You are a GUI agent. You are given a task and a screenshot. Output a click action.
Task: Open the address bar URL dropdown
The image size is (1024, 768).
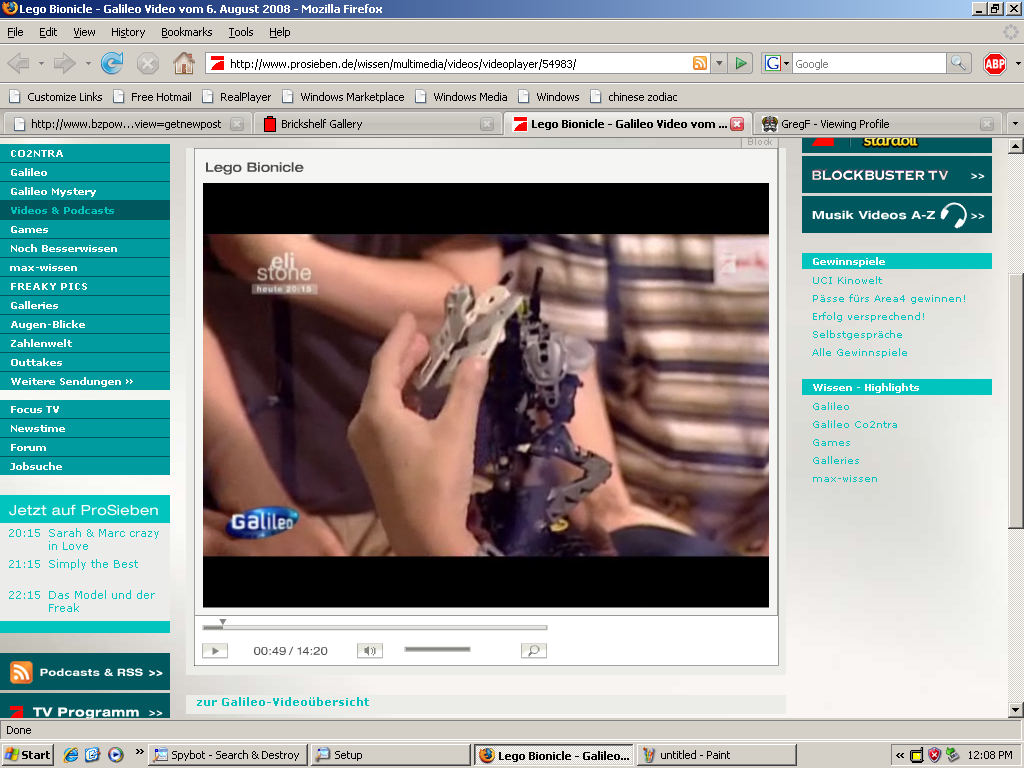(719, 63)
